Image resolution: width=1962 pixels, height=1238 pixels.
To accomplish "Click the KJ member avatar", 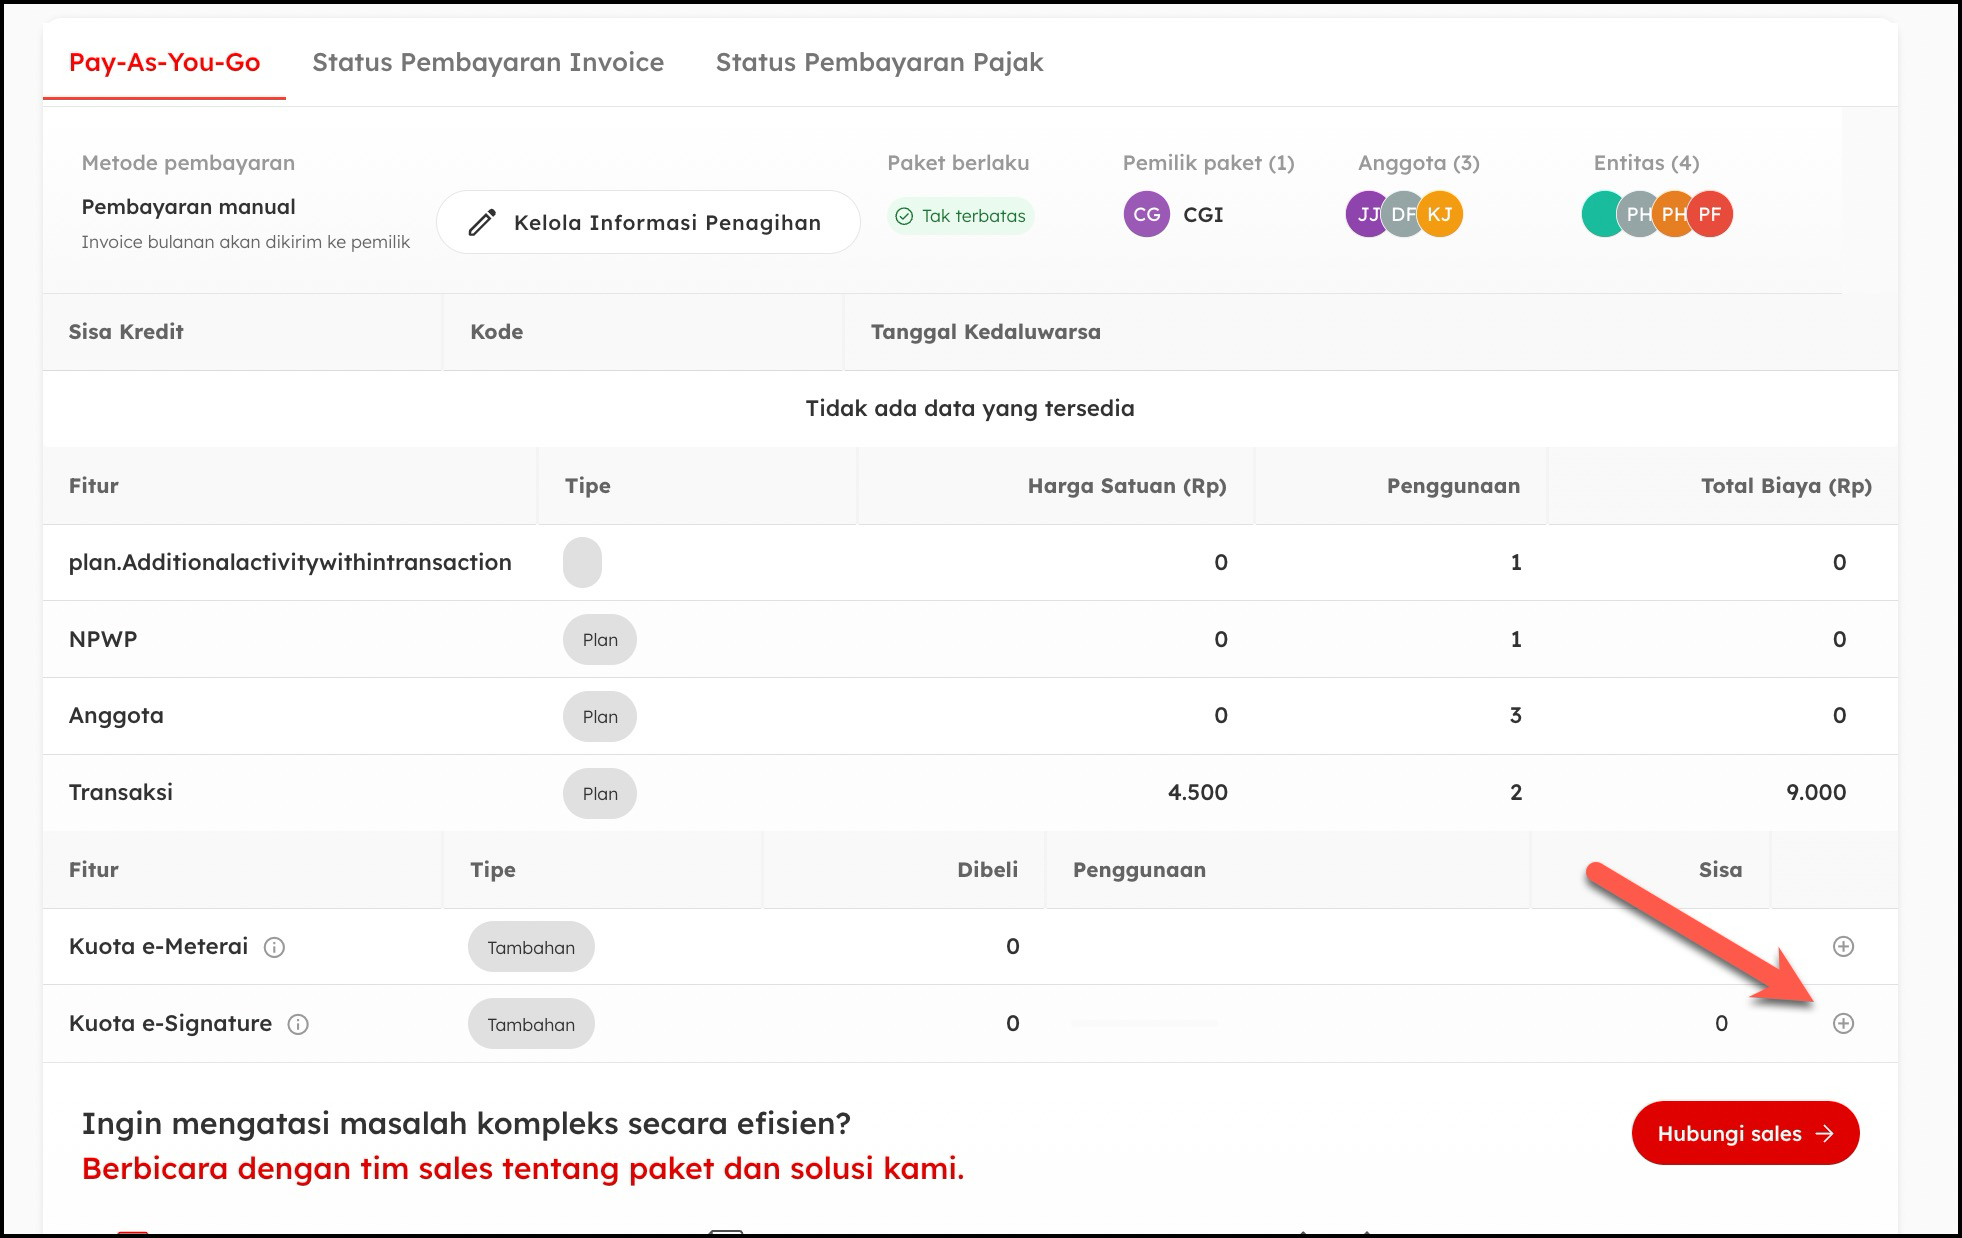I will [1442, 214].
